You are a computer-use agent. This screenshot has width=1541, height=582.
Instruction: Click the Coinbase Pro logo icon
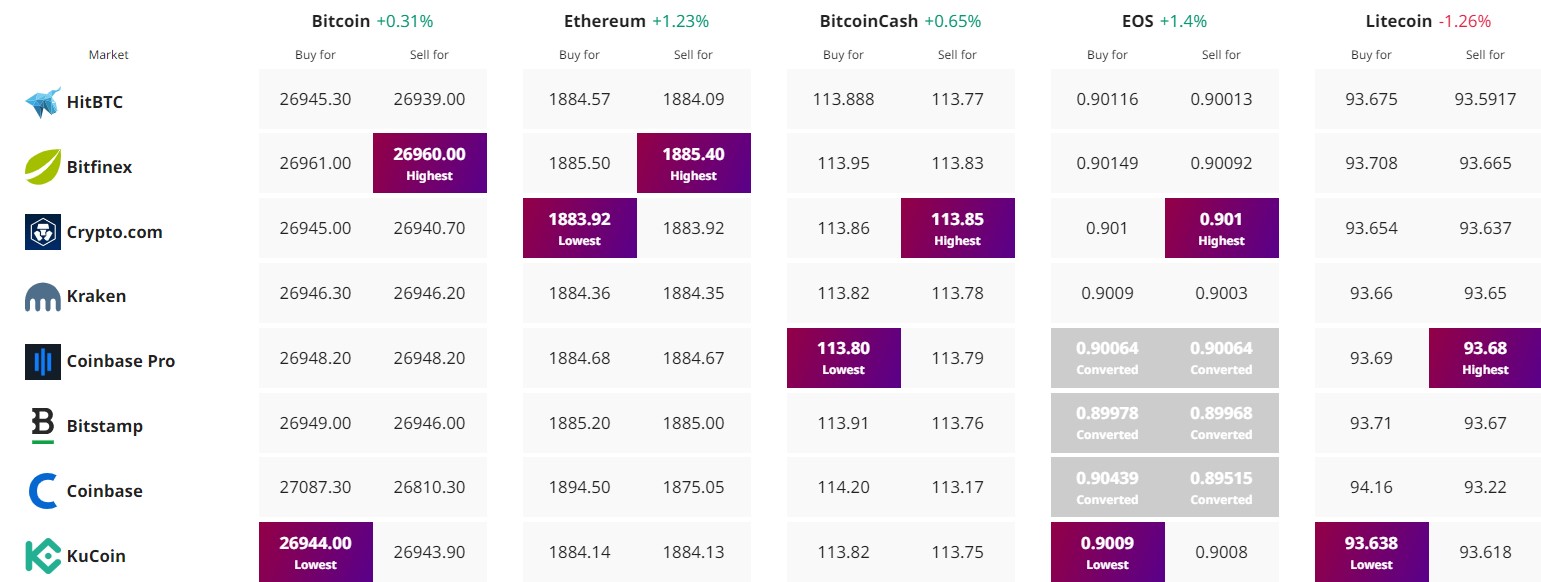[x=43, y=362]
